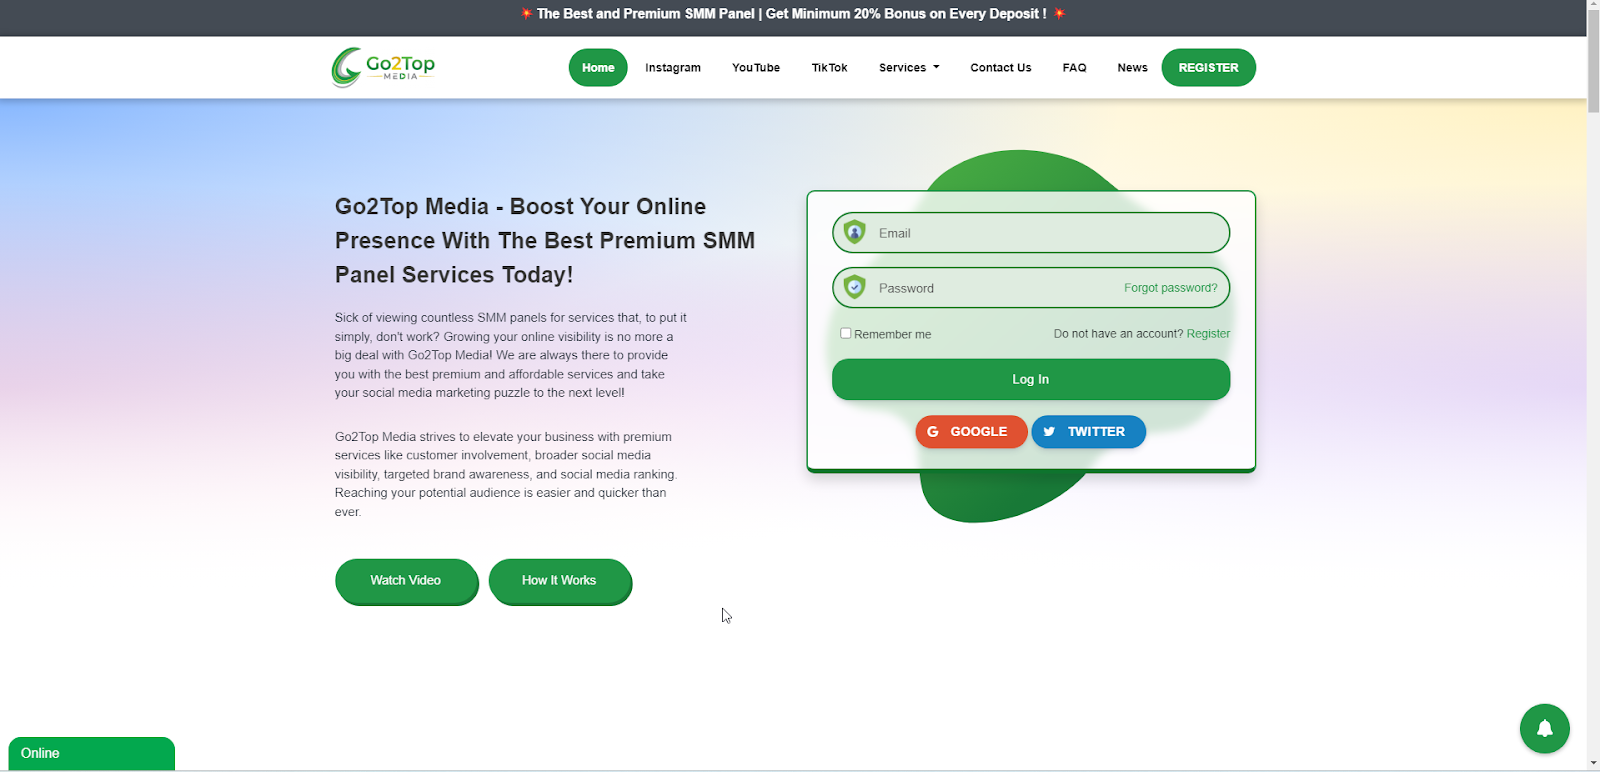Click the user shield icon in Email field

tap(854, 232)
